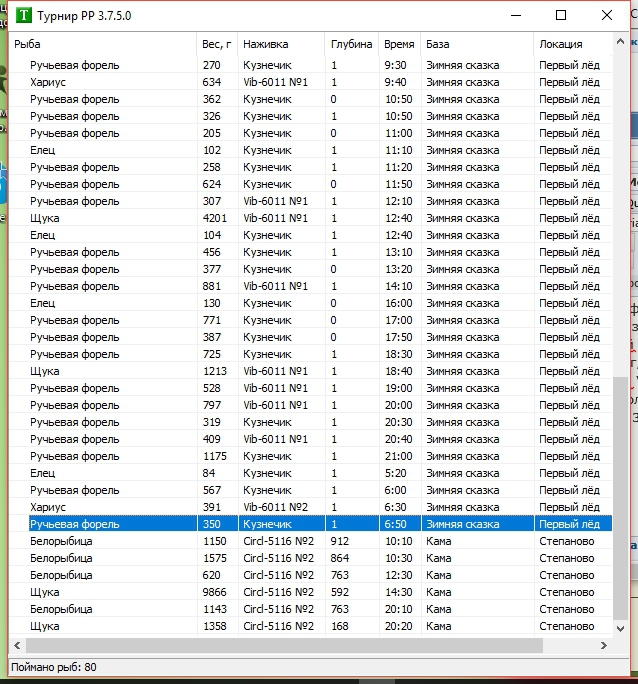The width and height of the screenshot is (638, 684).
Task: Select the Елец row weighing 102
Action: pos(310,150)
